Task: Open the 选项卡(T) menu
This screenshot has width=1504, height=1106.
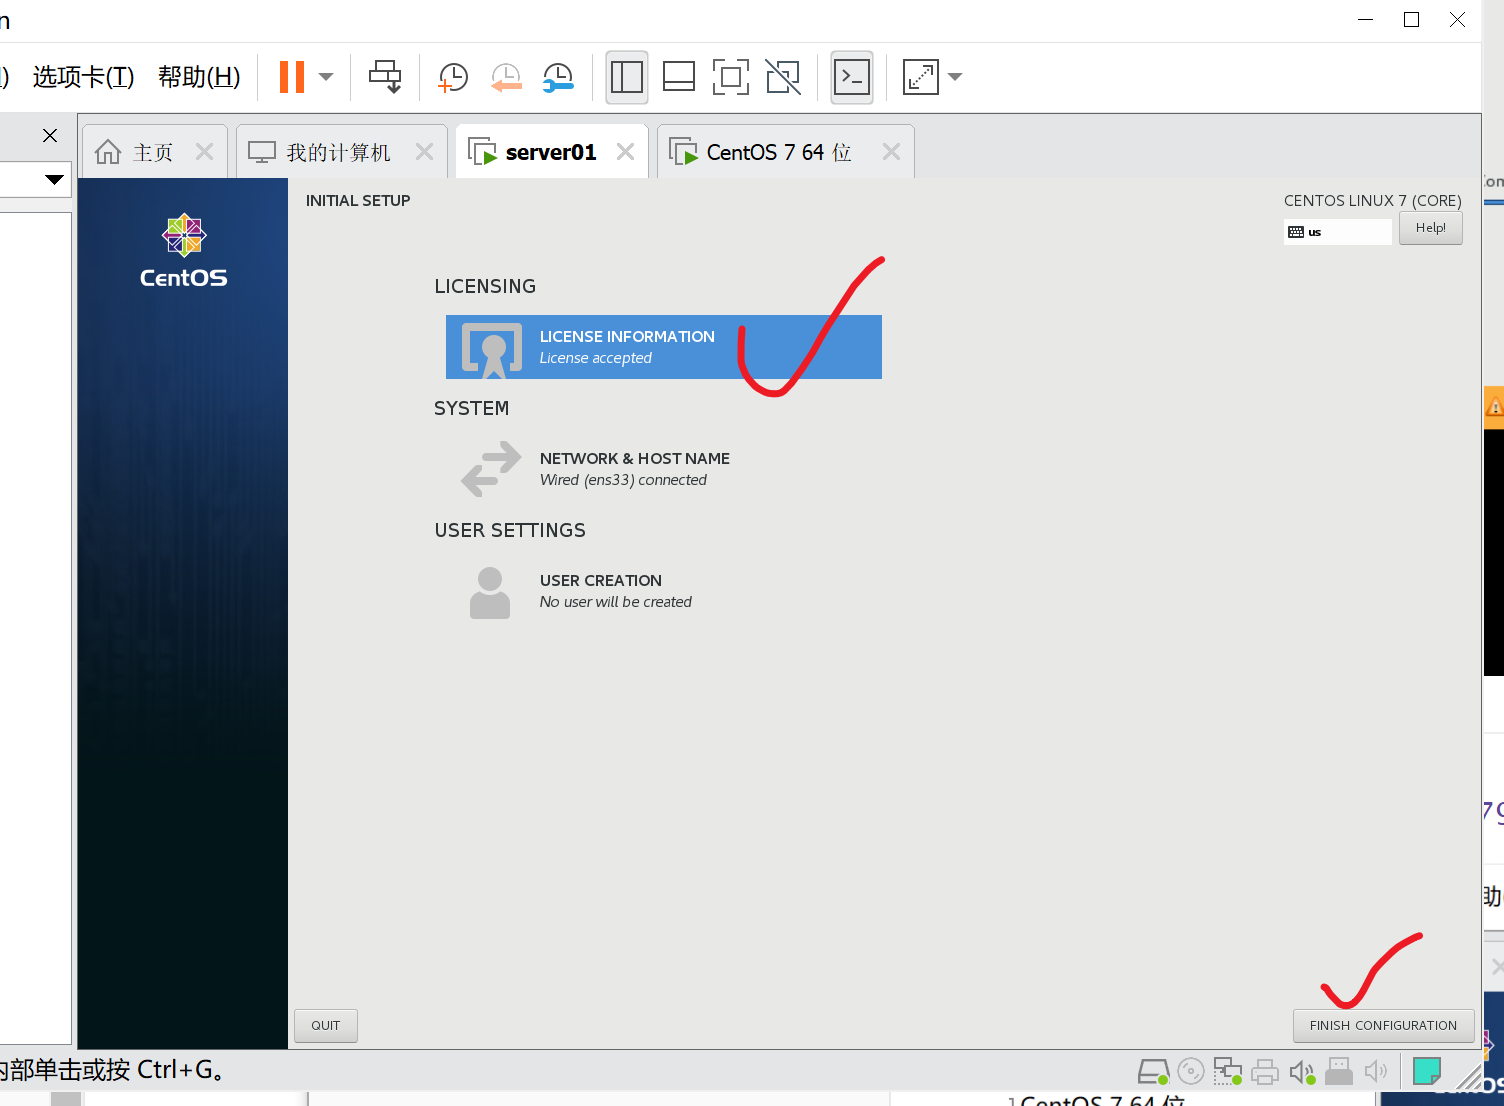Action: click(x=84, y=77)
